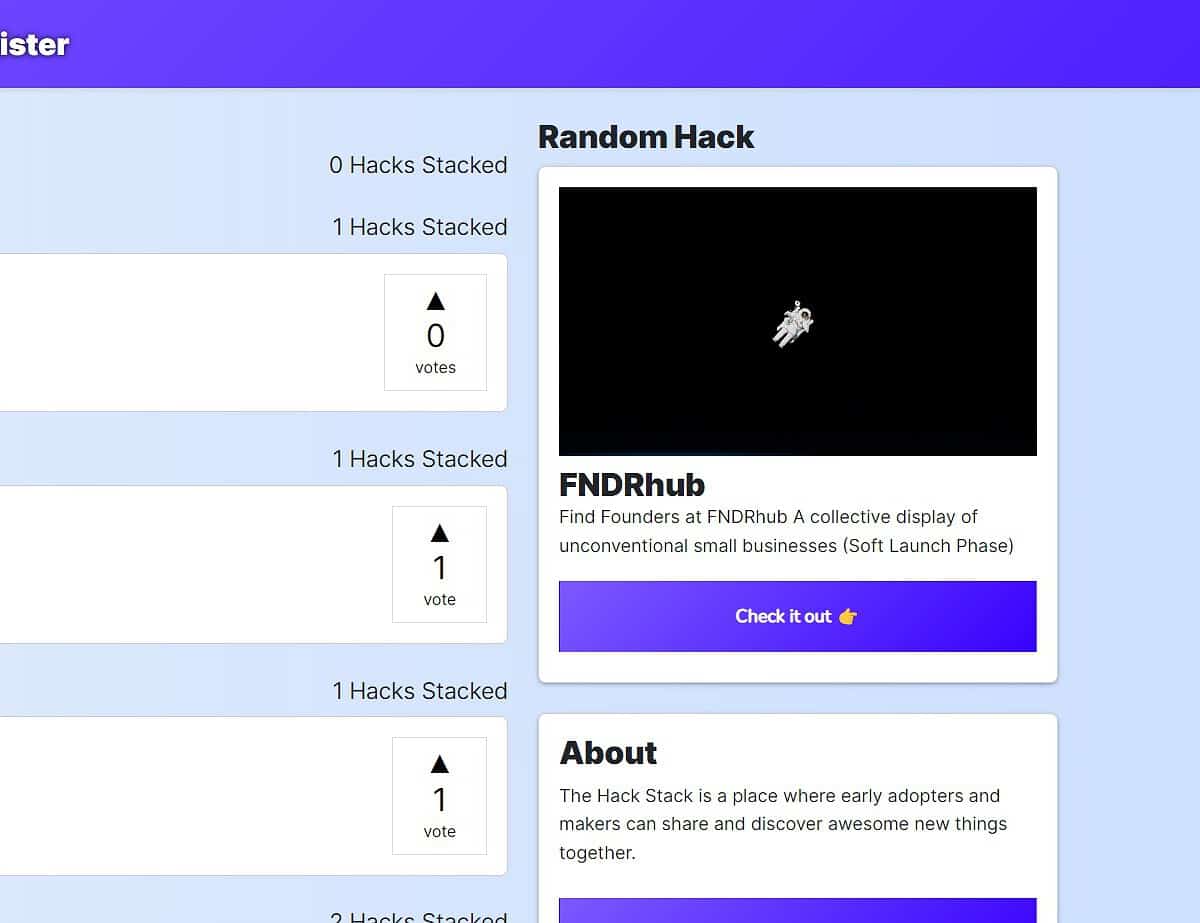Image resolution: width=1200 pixels, height=923 pixels.
Task: Expand the 2 Hacks Stacked section at bottom
Action: (x=419, y=915)
